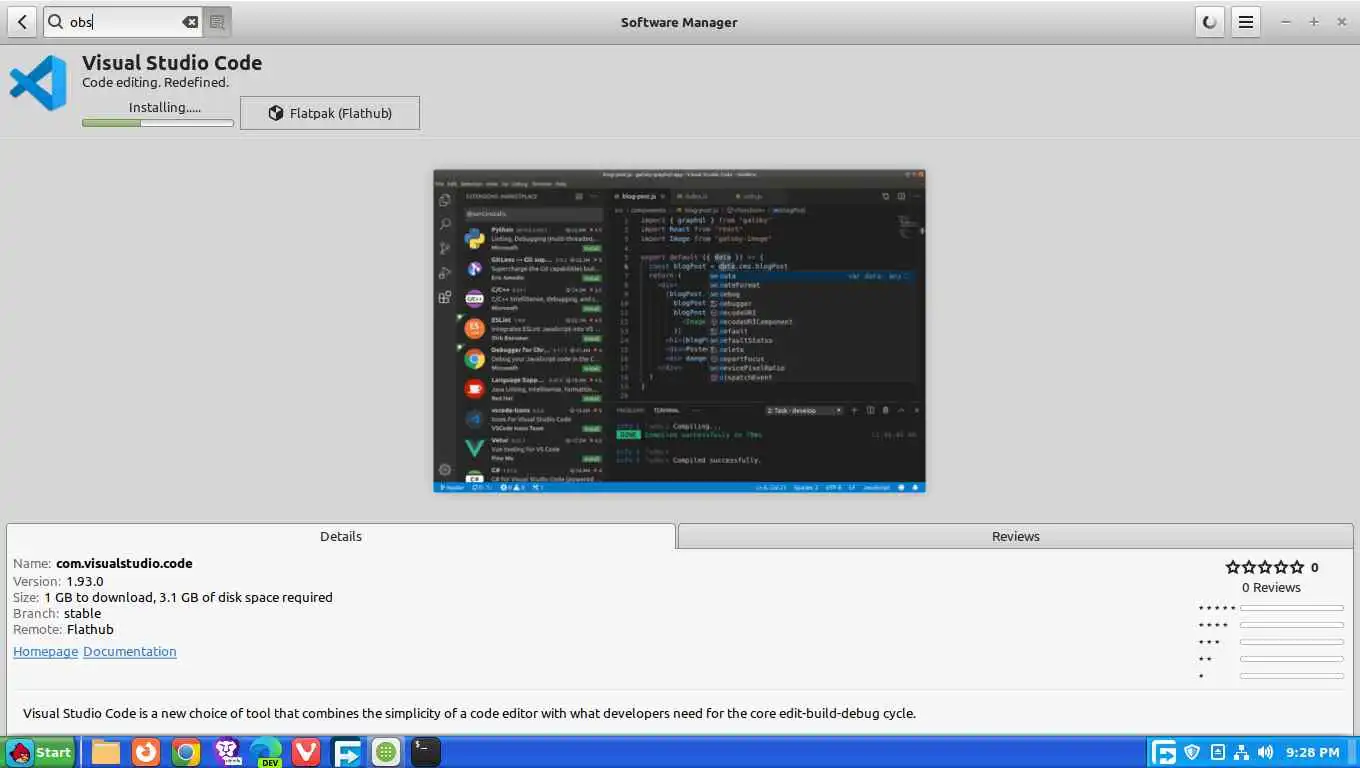Open the sound volume tray icon

1265,752
